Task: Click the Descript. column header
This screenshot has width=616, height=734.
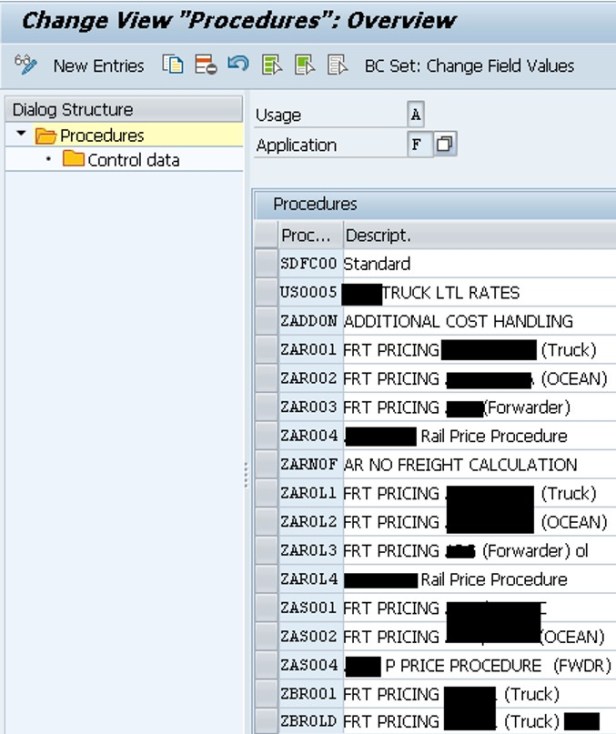Action: pyautogui.click(x=378, y=236)
